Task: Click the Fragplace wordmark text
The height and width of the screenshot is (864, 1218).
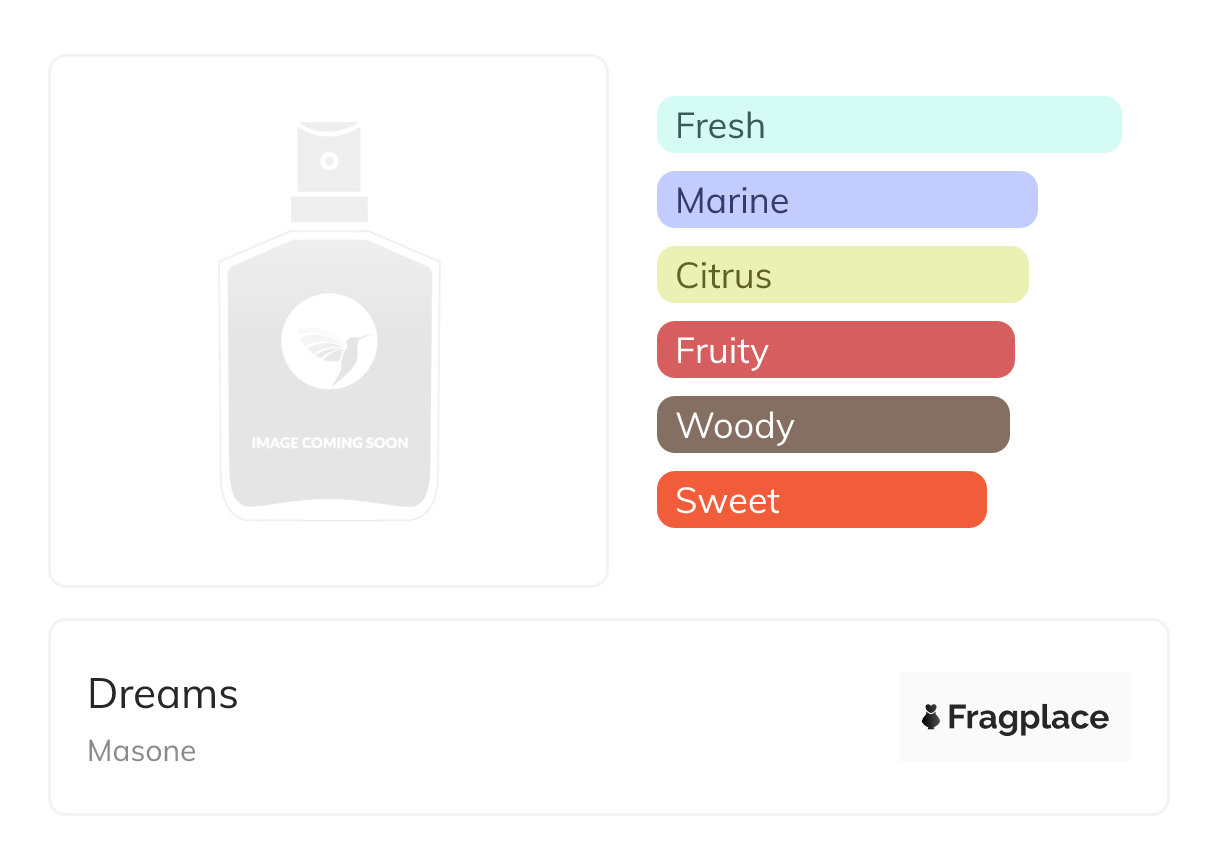Action: click(1028, 718)
